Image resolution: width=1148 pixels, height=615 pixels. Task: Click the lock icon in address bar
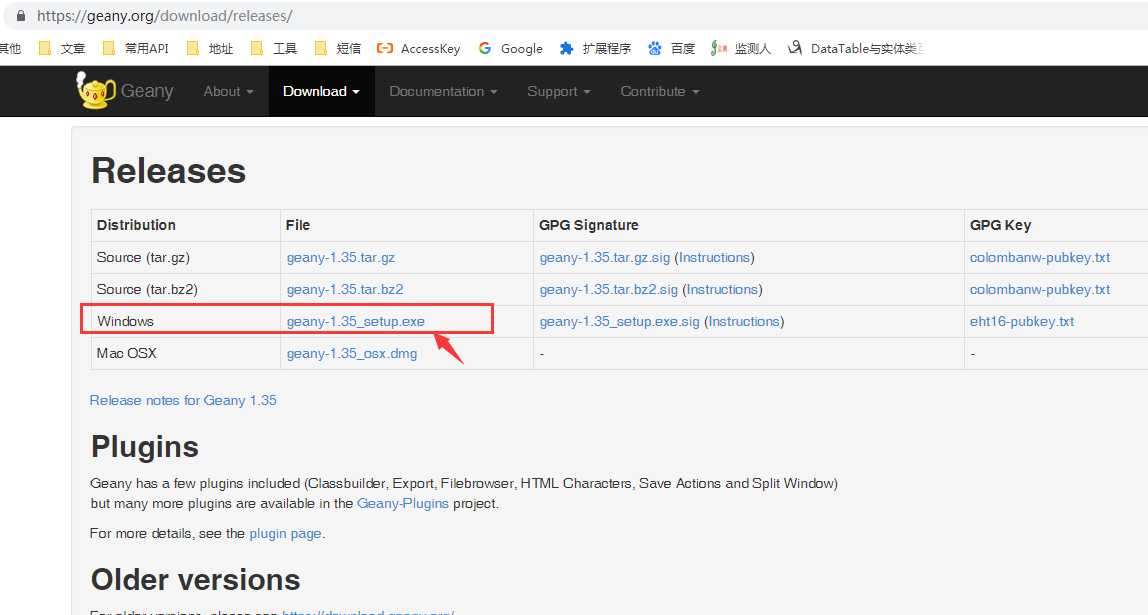[x=20, y=15]
